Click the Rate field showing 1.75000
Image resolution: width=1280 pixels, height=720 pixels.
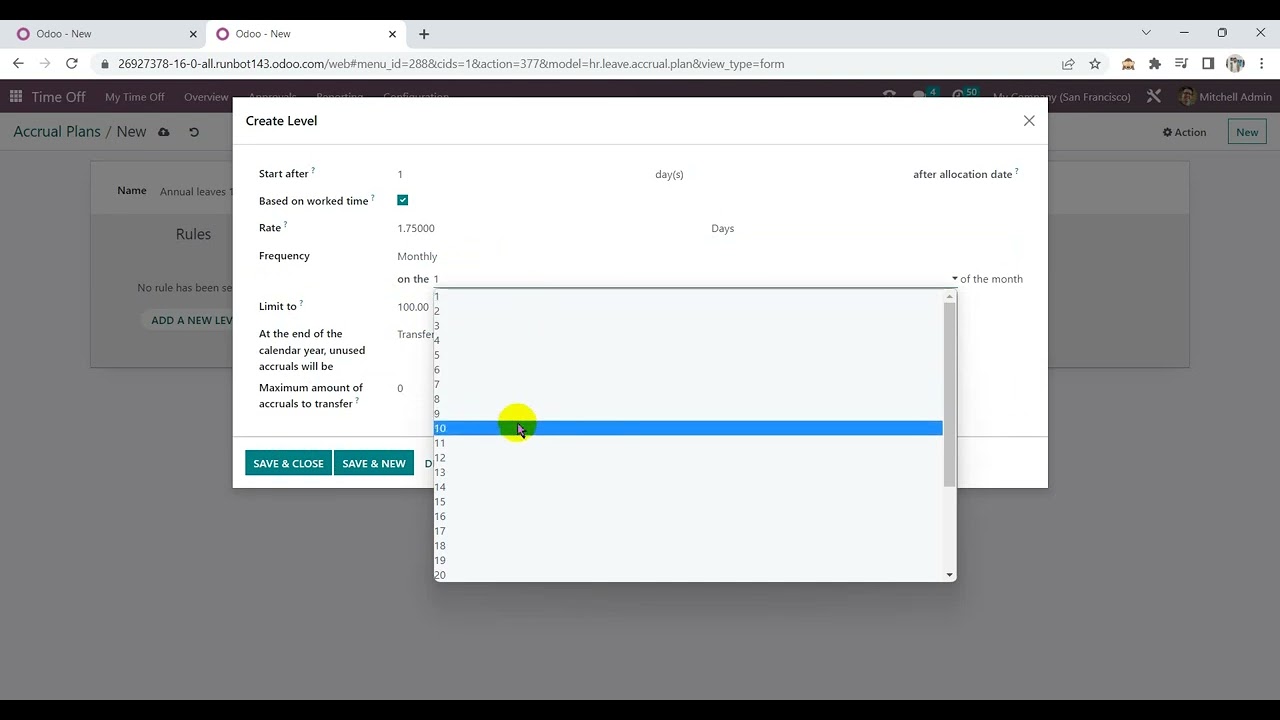coord(548,228)
